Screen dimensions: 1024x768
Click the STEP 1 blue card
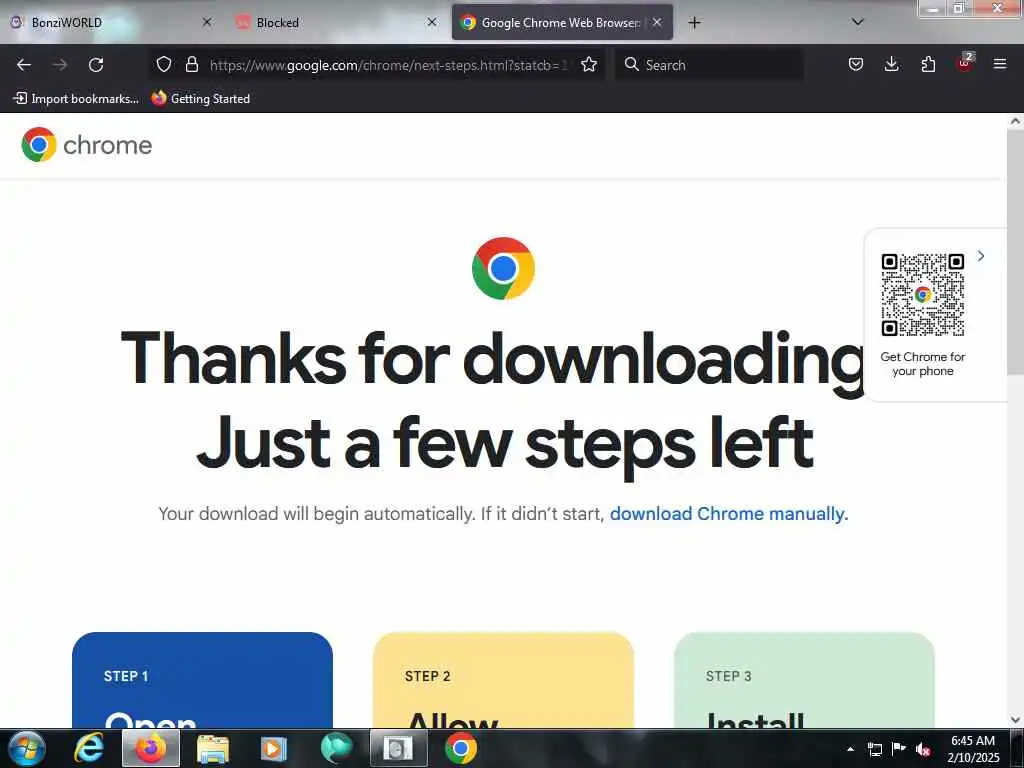pos(202,680)
